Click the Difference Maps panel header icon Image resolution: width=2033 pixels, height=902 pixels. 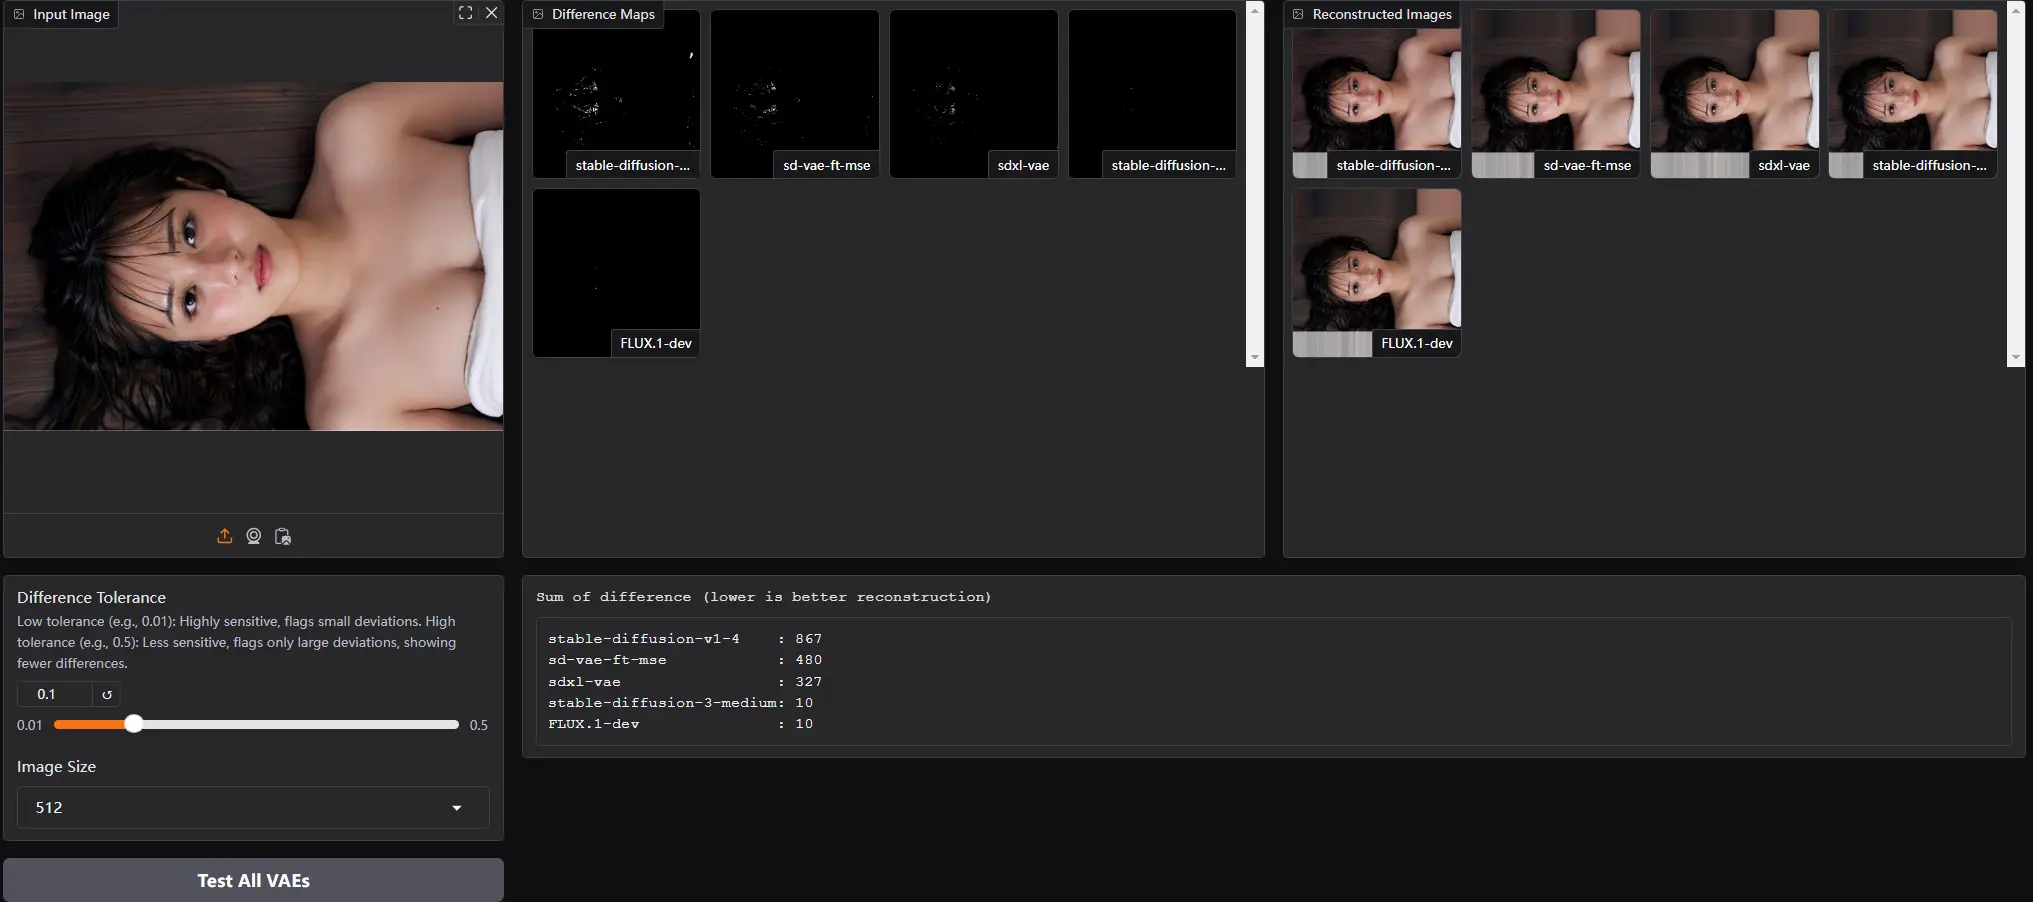[537, 14]
